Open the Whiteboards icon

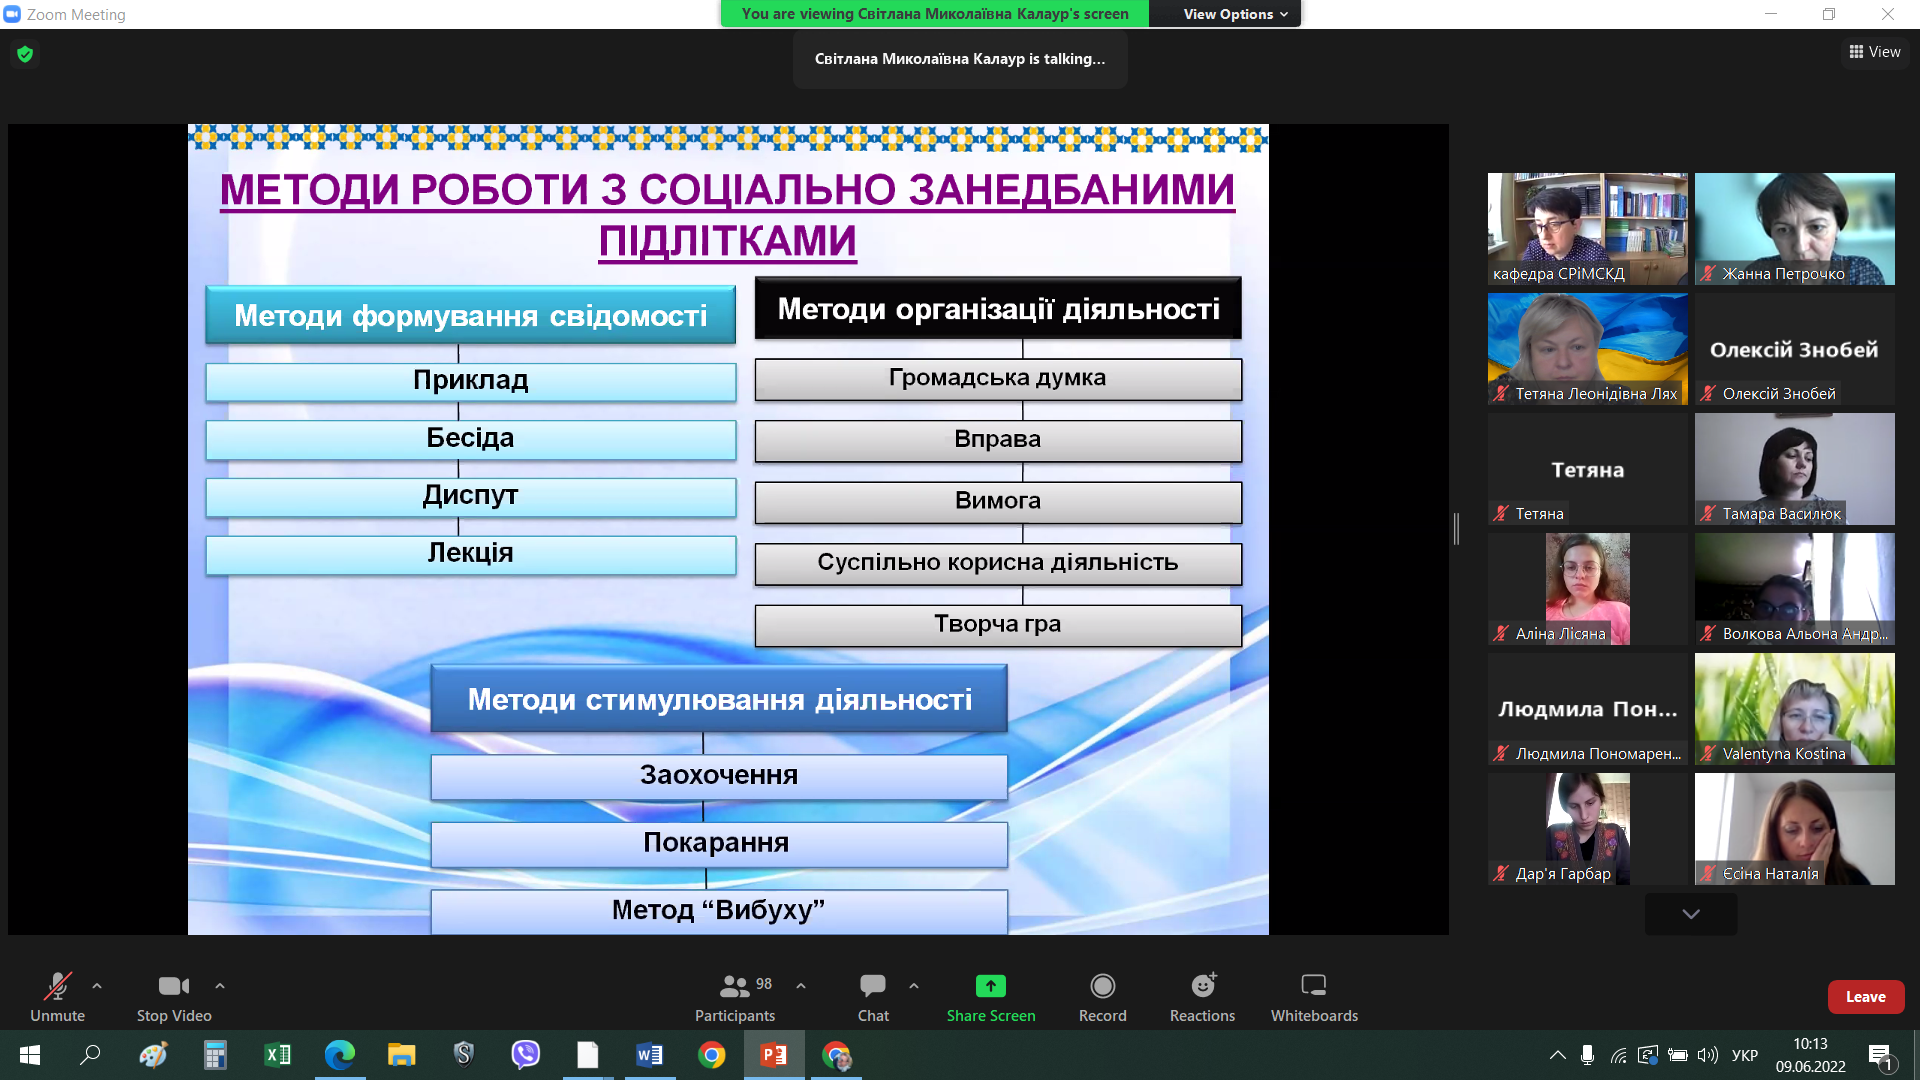(1313, 987)
